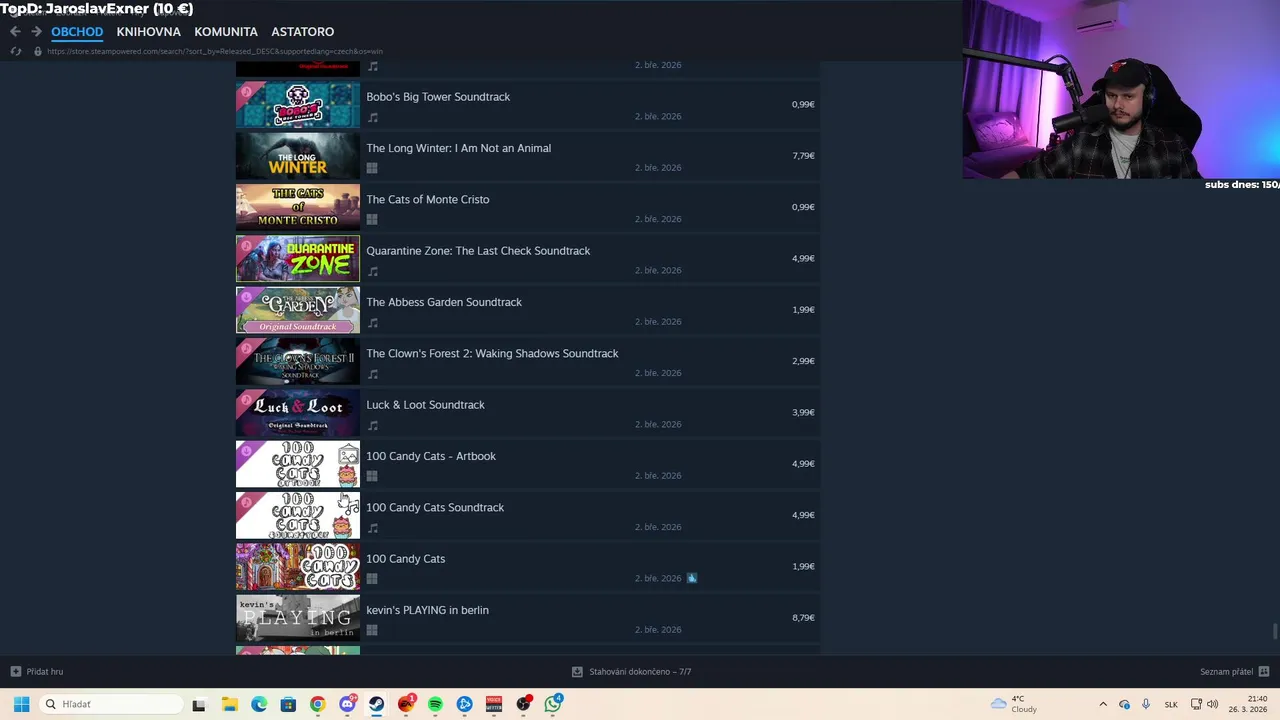Image resolution: width=1280 pixels, height=720 pixels.
Task: Open Seznam přátel friends list
Action: click(x=1226, y=672)
